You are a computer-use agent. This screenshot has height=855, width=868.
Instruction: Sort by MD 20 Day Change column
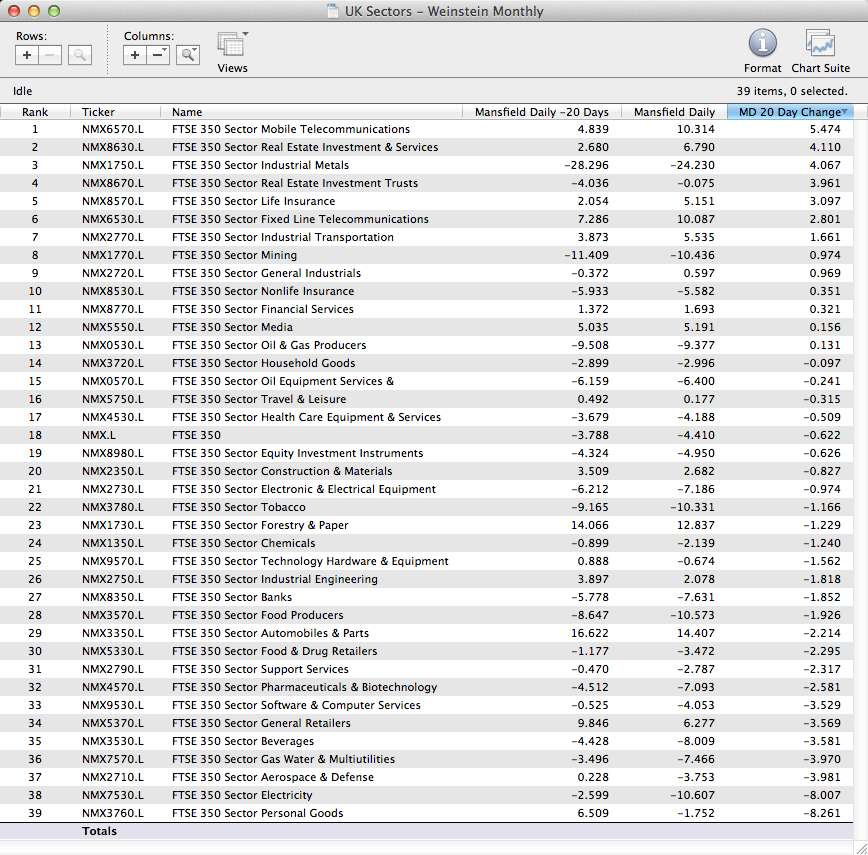coord(790,112)
